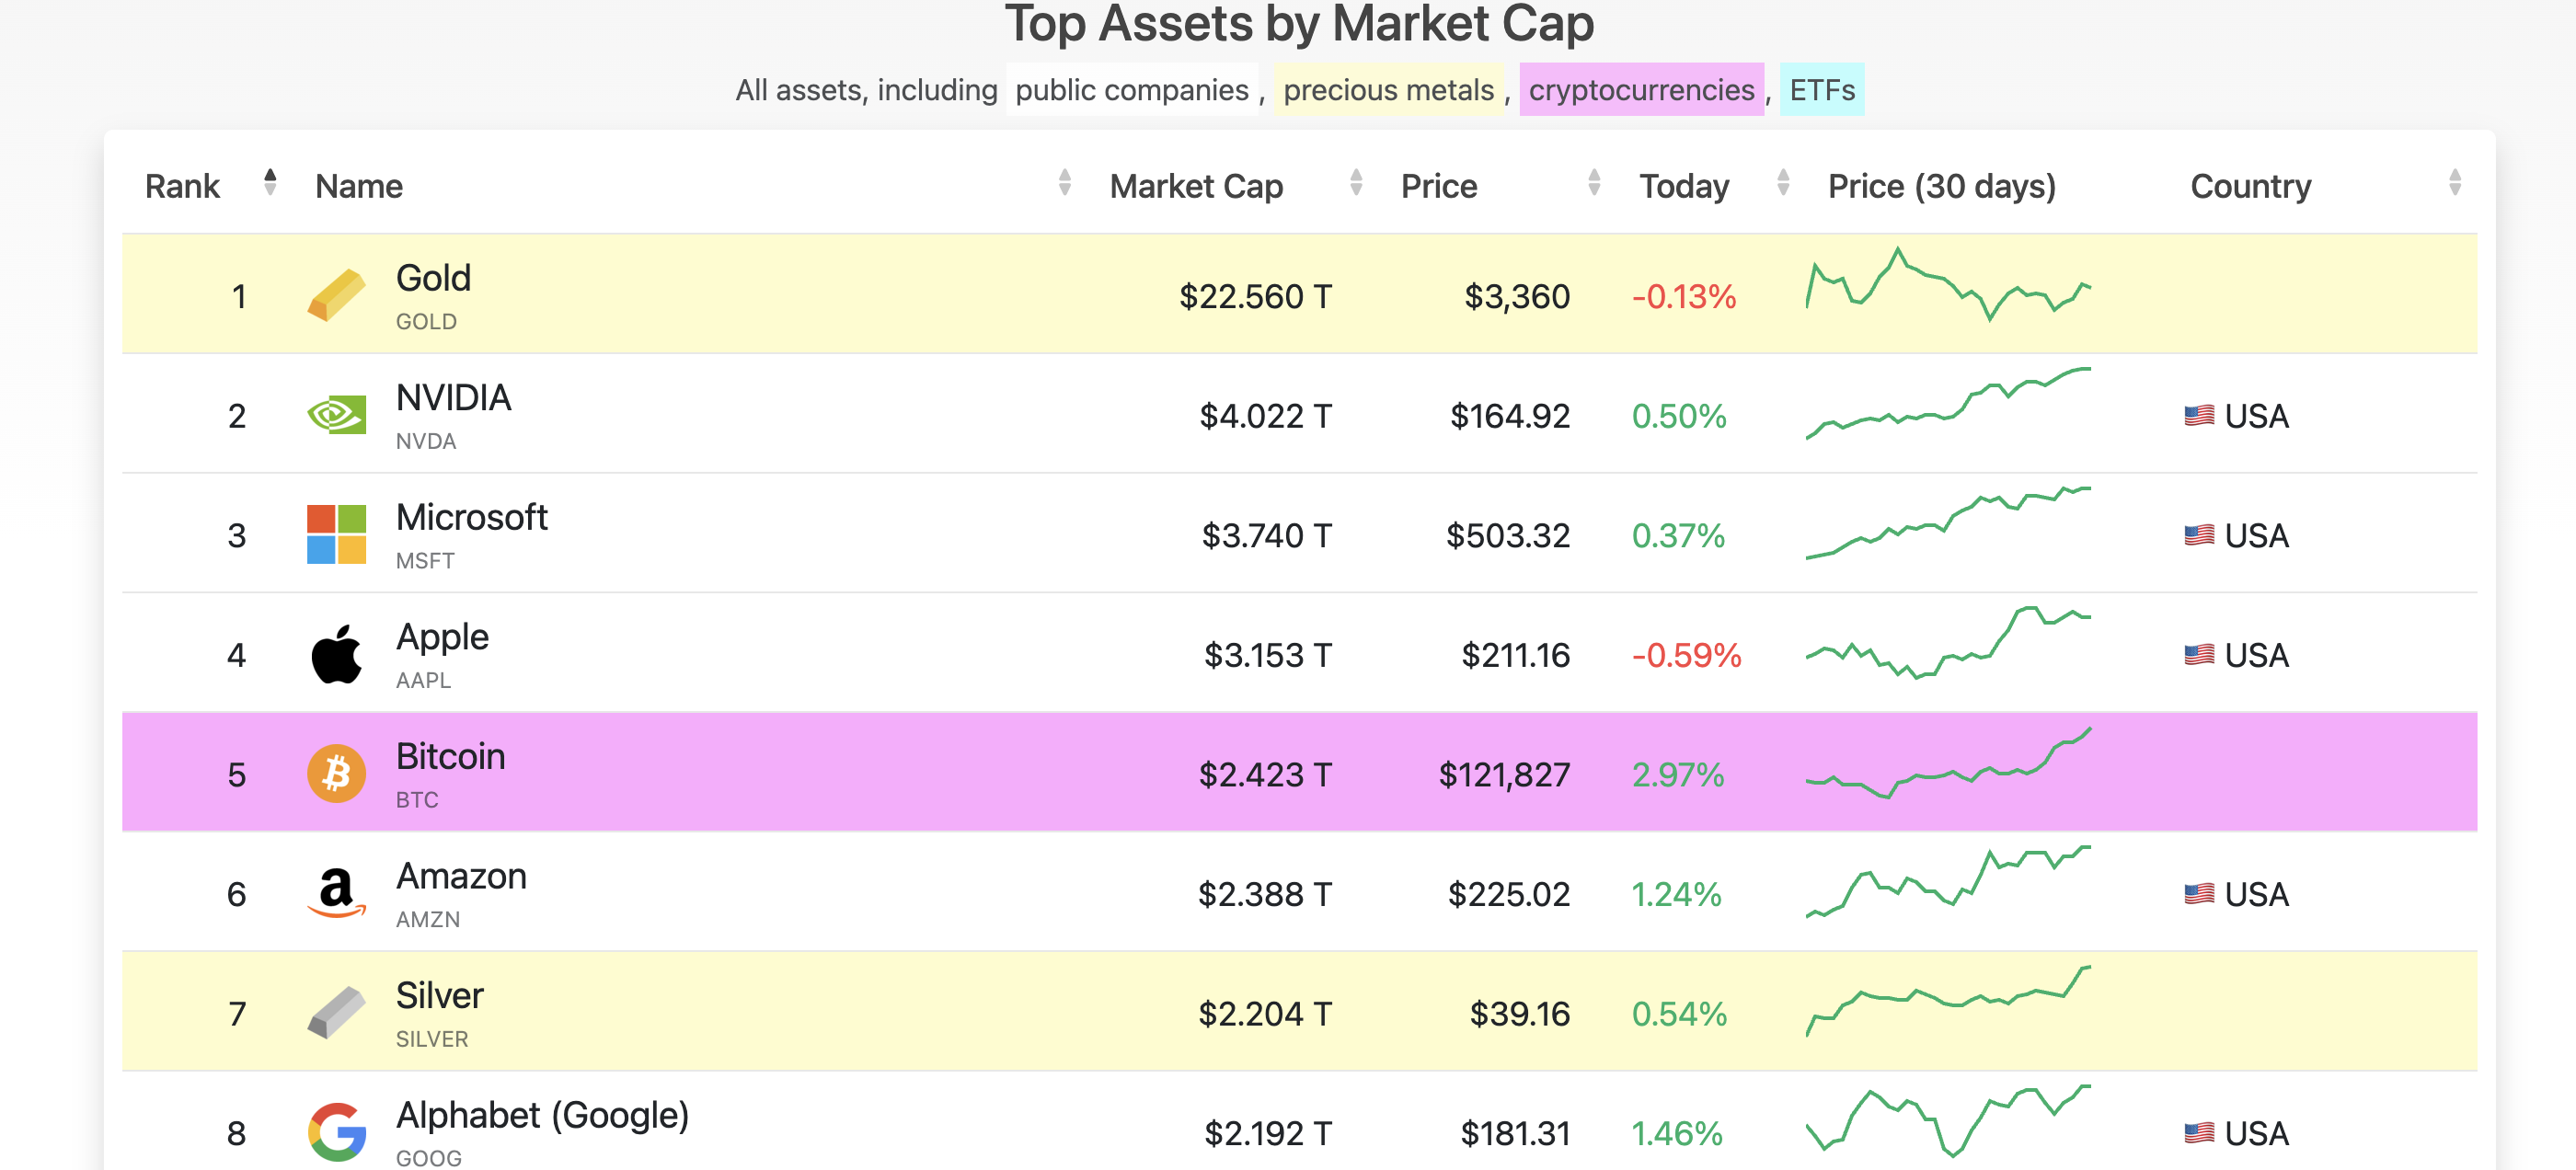Image resolution: width=2576 pixels, height=1170 pixels.
Task: Click the Price column header label
Action: click(1438, 186)
